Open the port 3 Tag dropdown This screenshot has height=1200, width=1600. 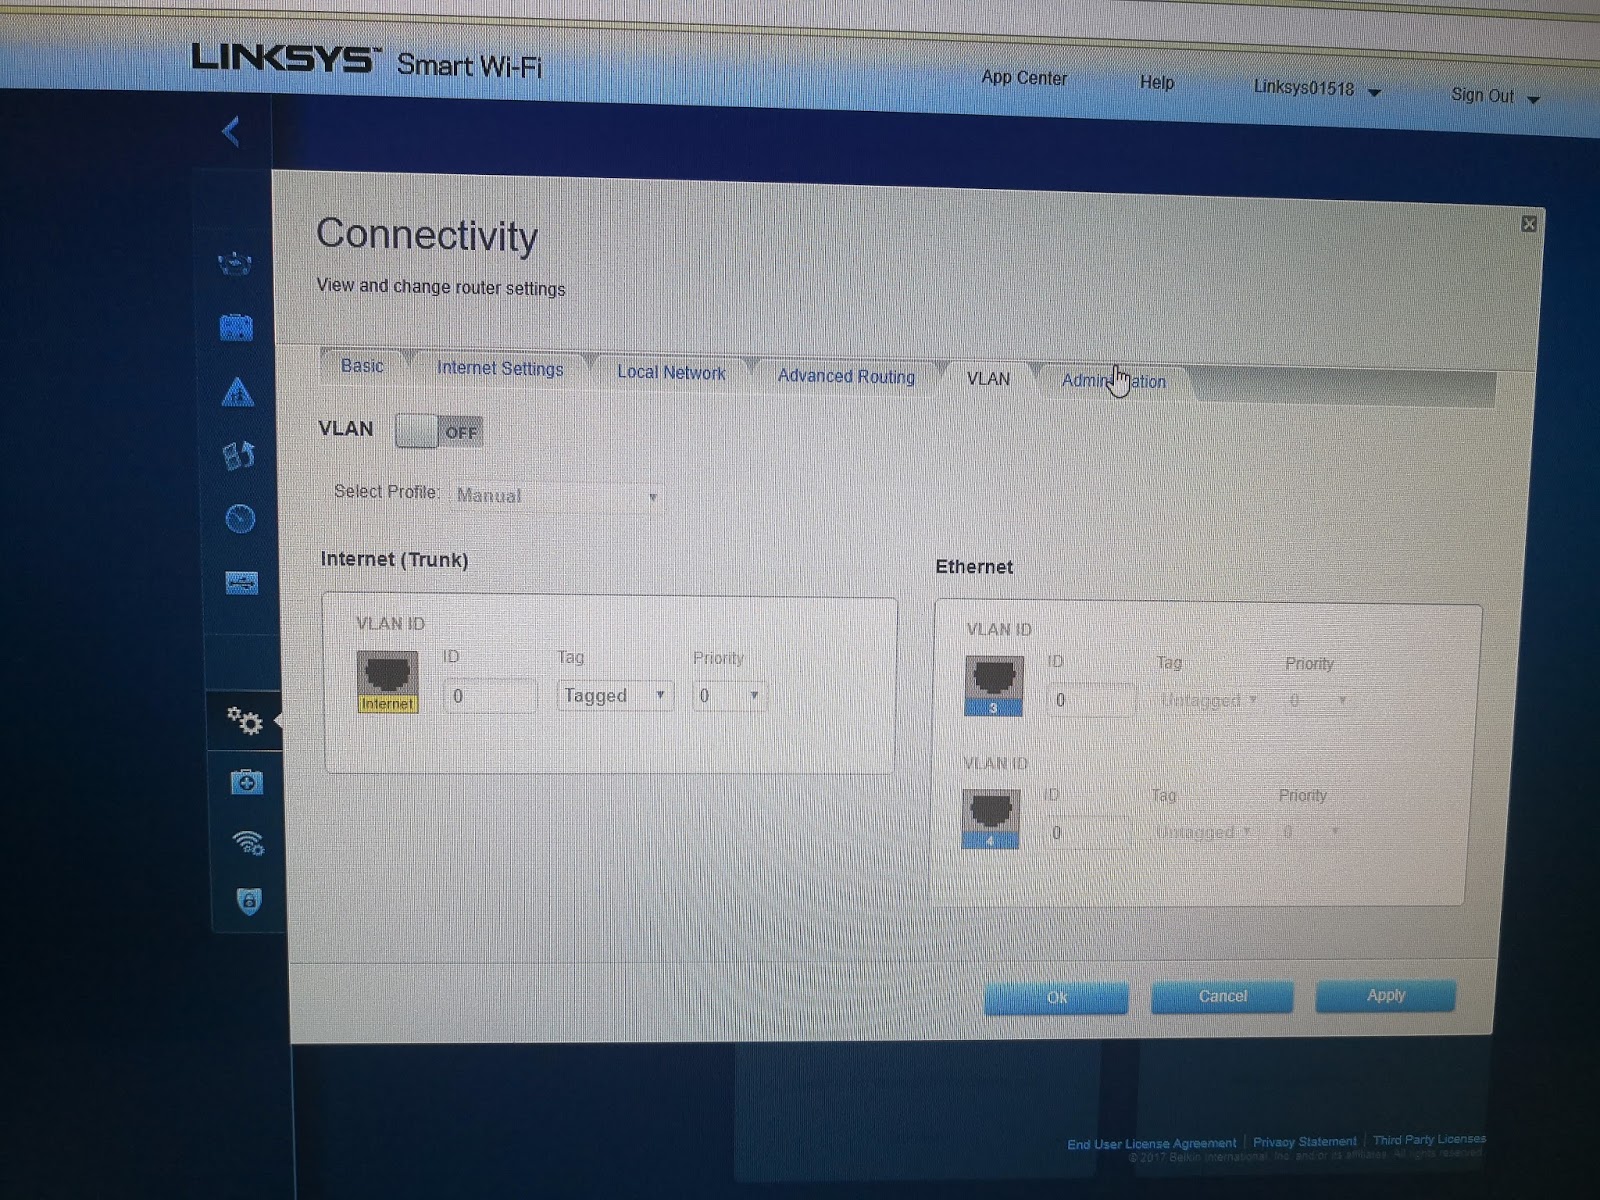[1208, 701]
